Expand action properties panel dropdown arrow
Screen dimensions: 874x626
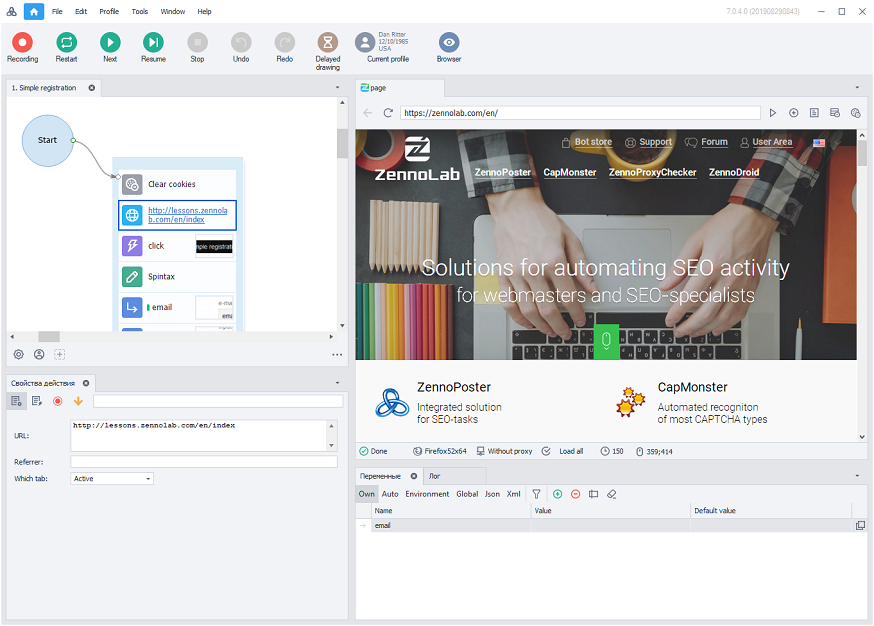(337, 383)
